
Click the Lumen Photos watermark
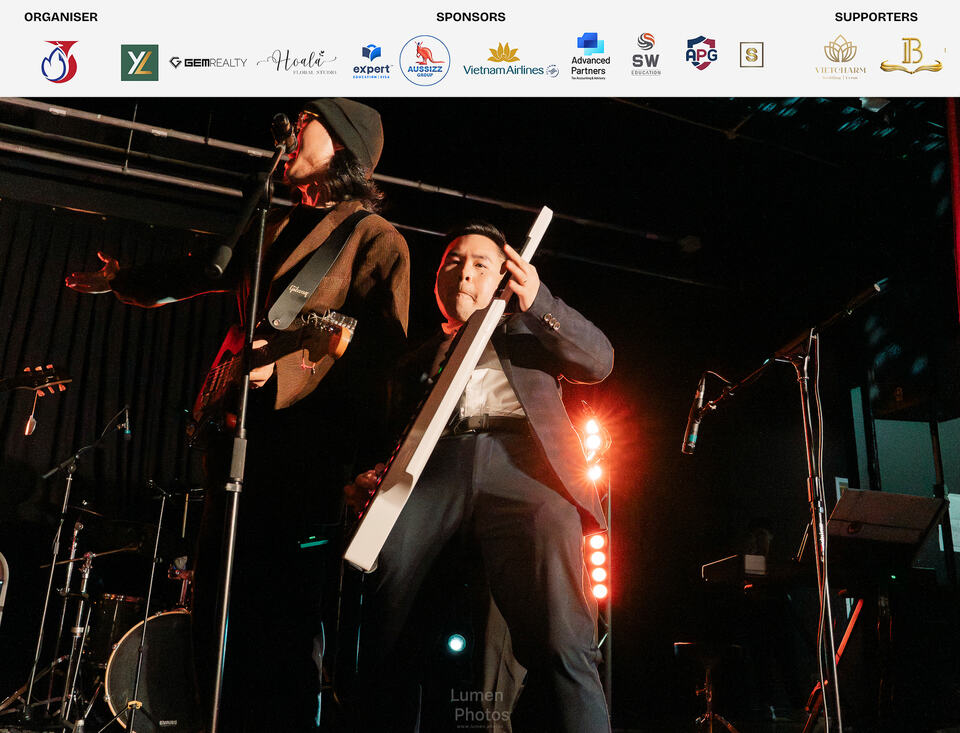[x=480, y=705]
